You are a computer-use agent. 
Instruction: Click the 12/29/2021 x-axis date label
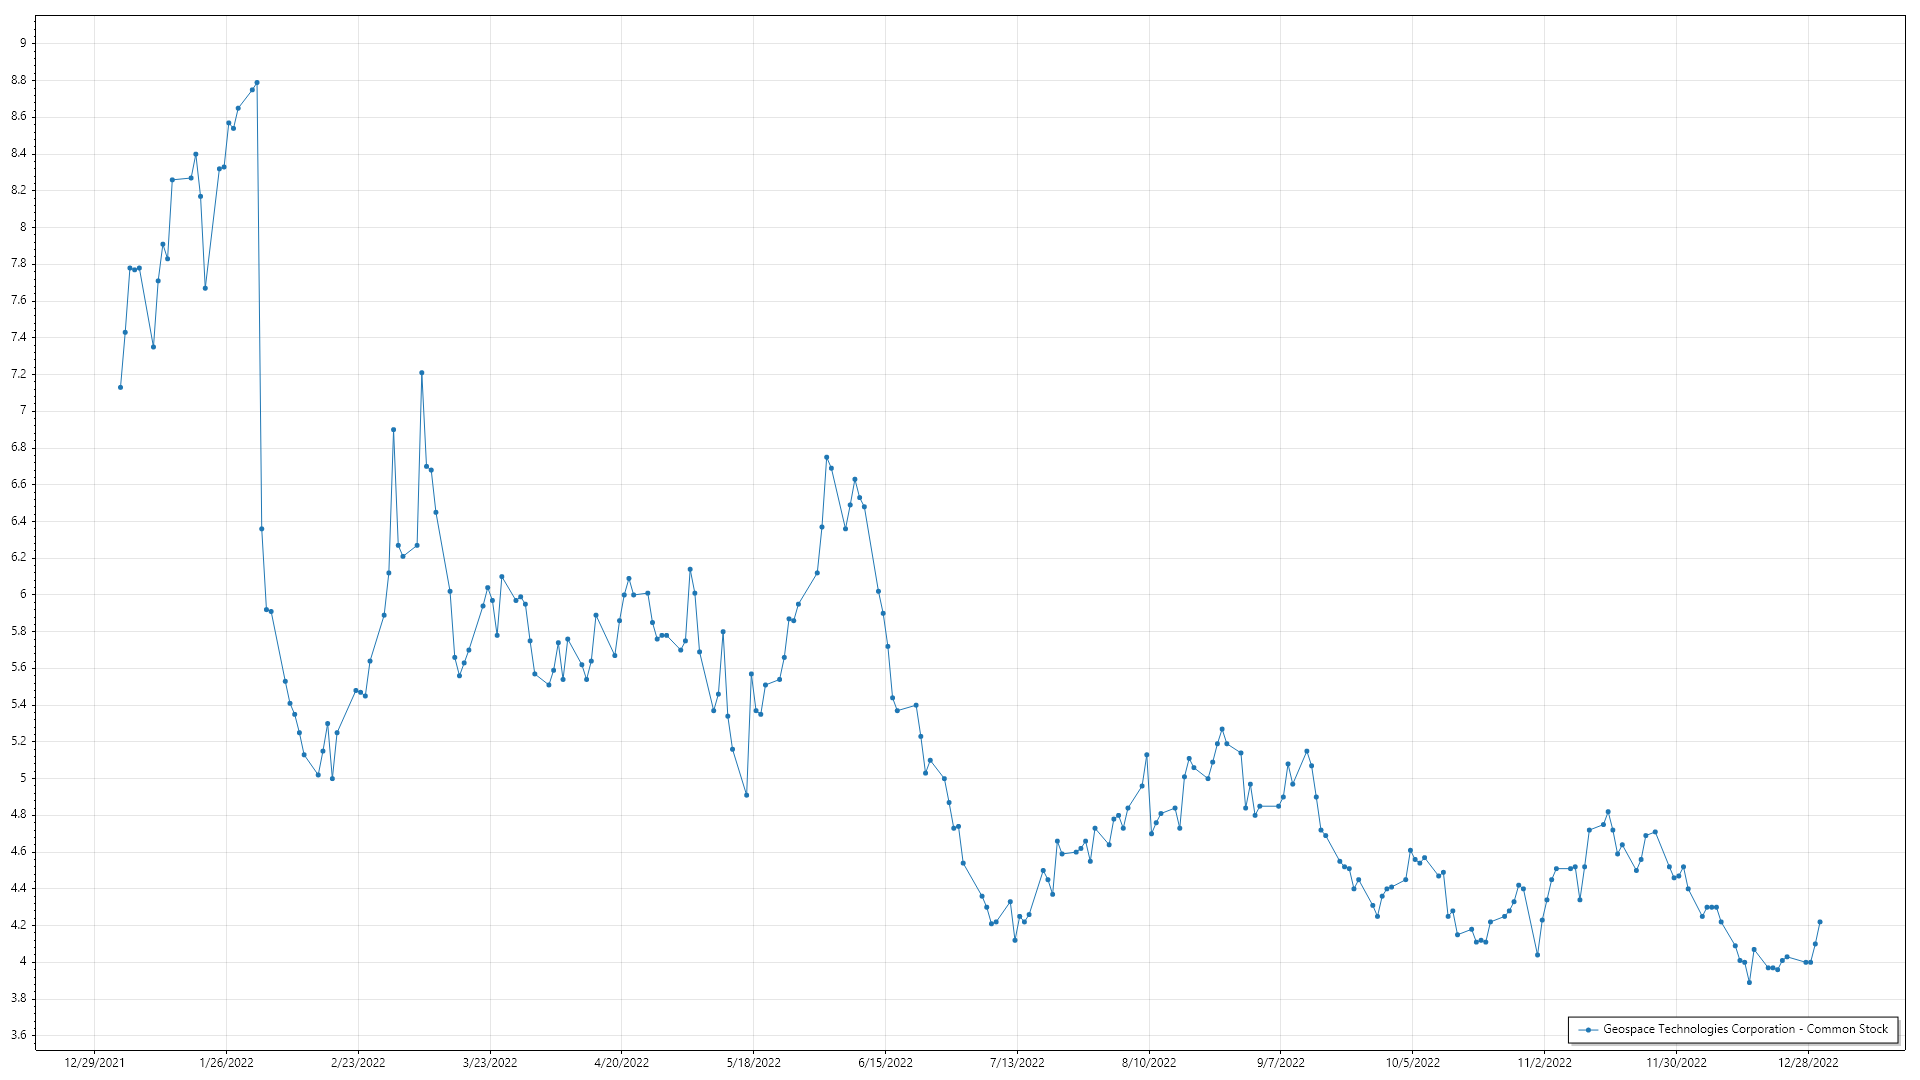(95, 1062)
